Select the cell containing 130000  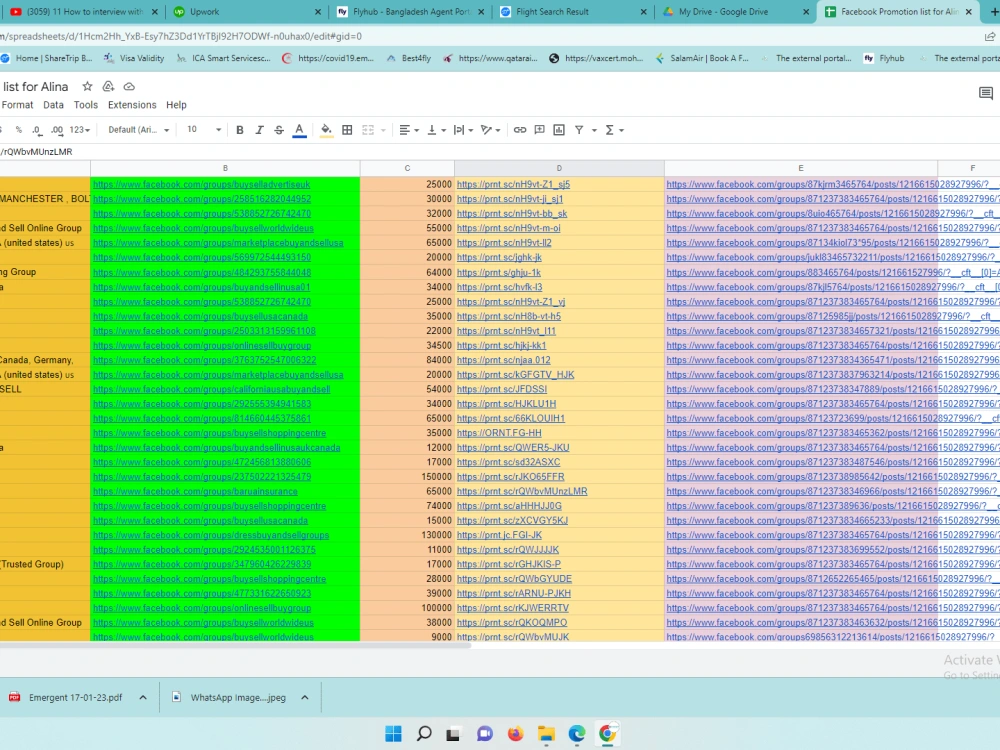point(408,535)
